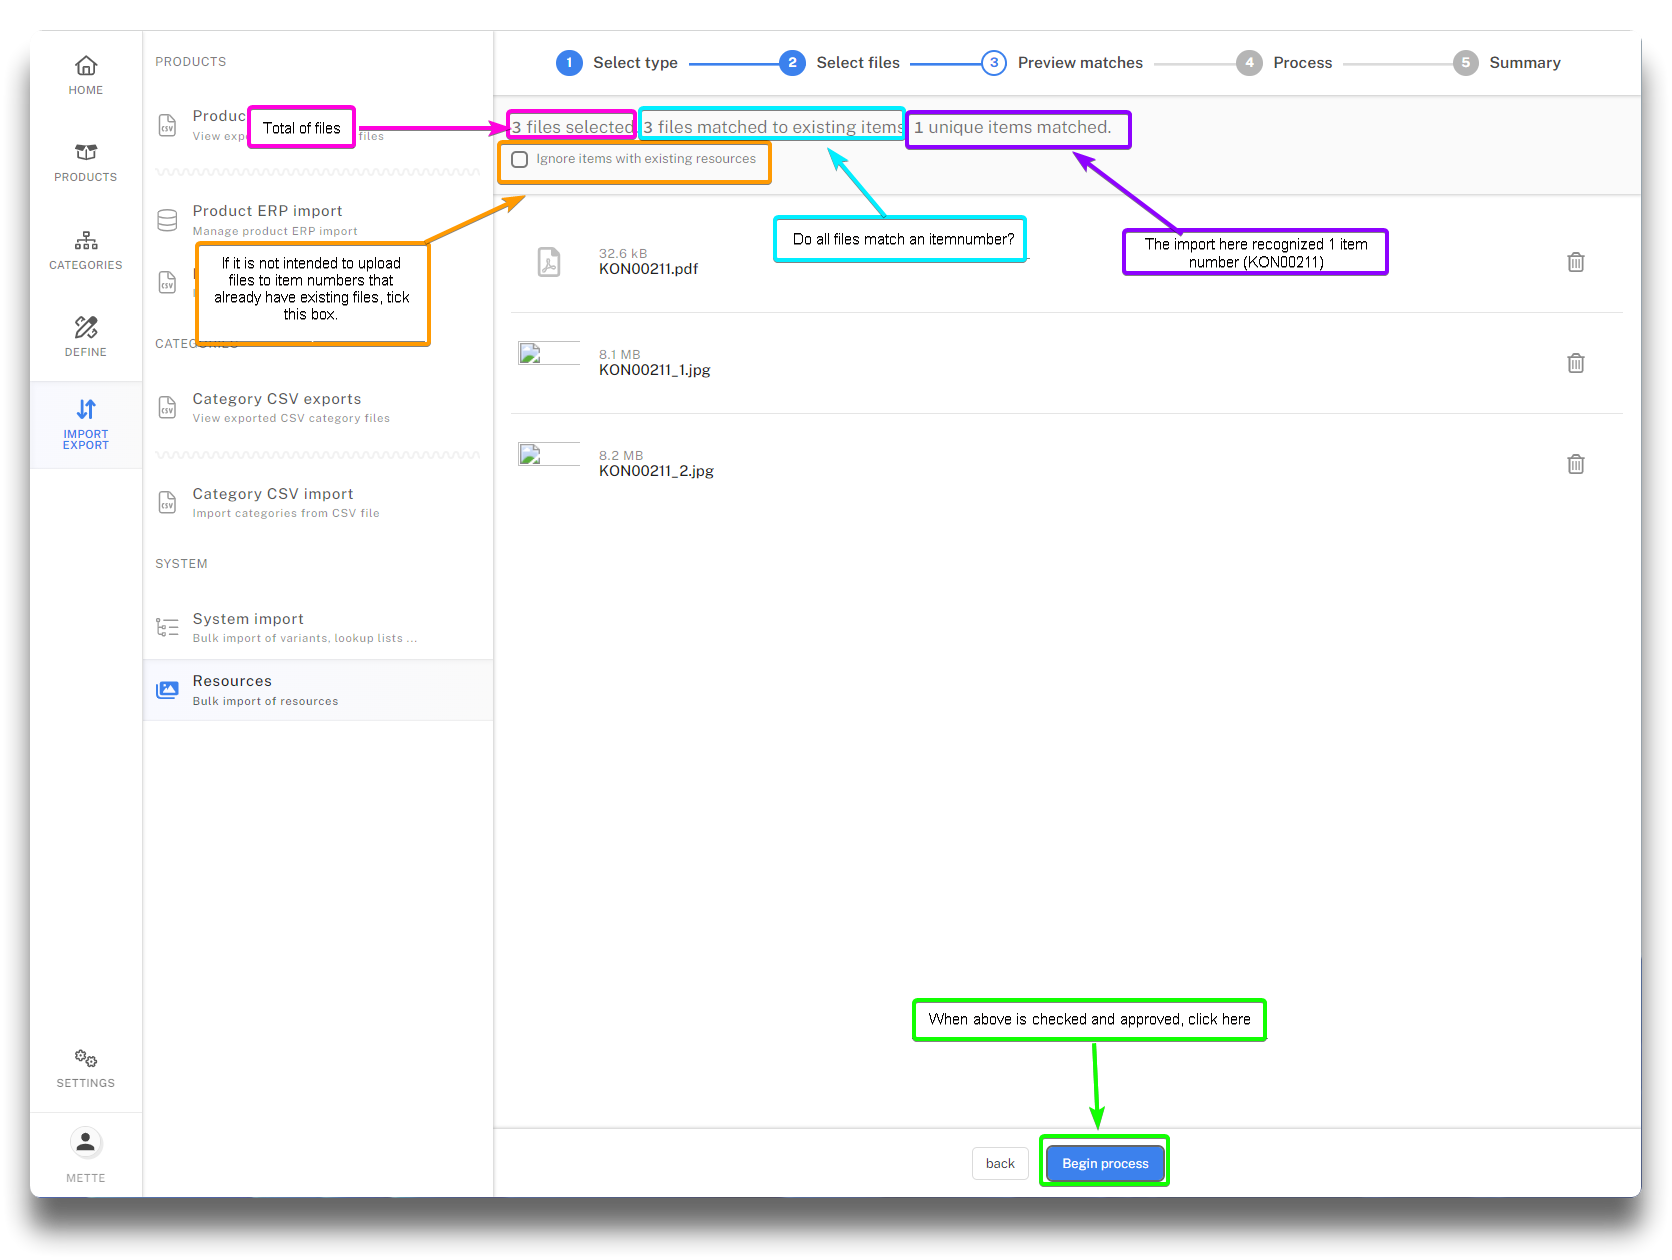The image size is (1672, 1260).
Task: Click the Mette user profile icon
Action: pyautogui.click(x=86, y=1143)
